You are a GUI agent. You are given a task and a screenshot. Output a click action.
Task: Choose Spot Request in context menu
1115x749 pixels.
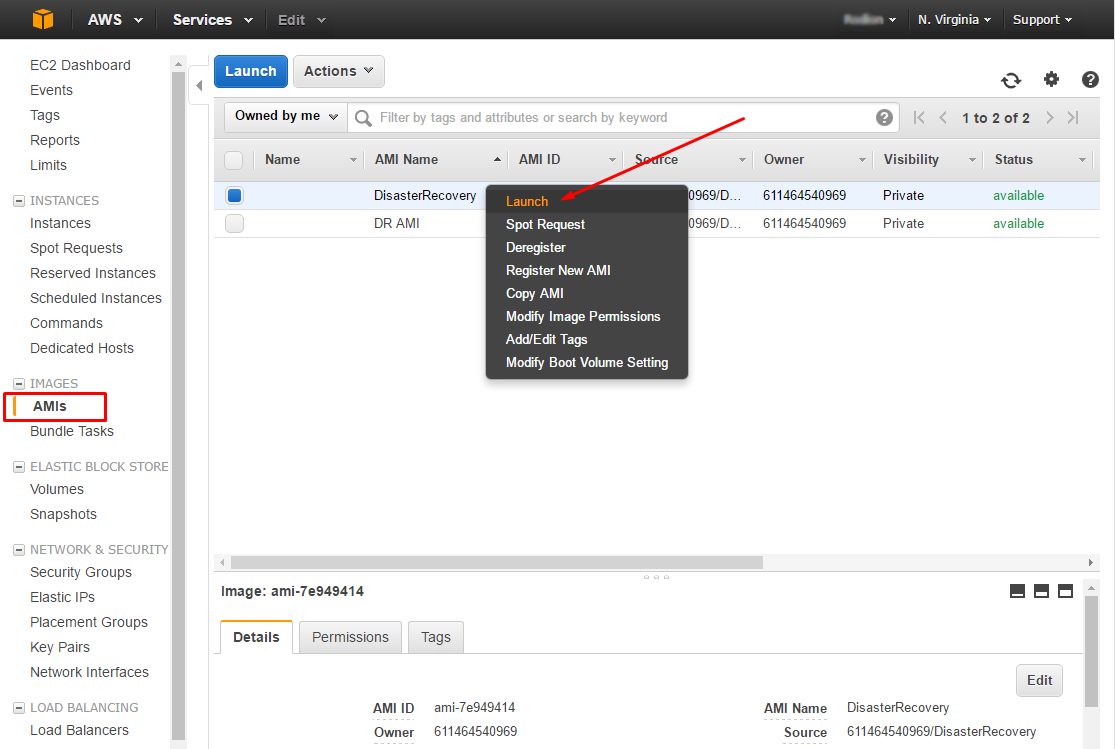pyautogui.click(x=545, y=225)
